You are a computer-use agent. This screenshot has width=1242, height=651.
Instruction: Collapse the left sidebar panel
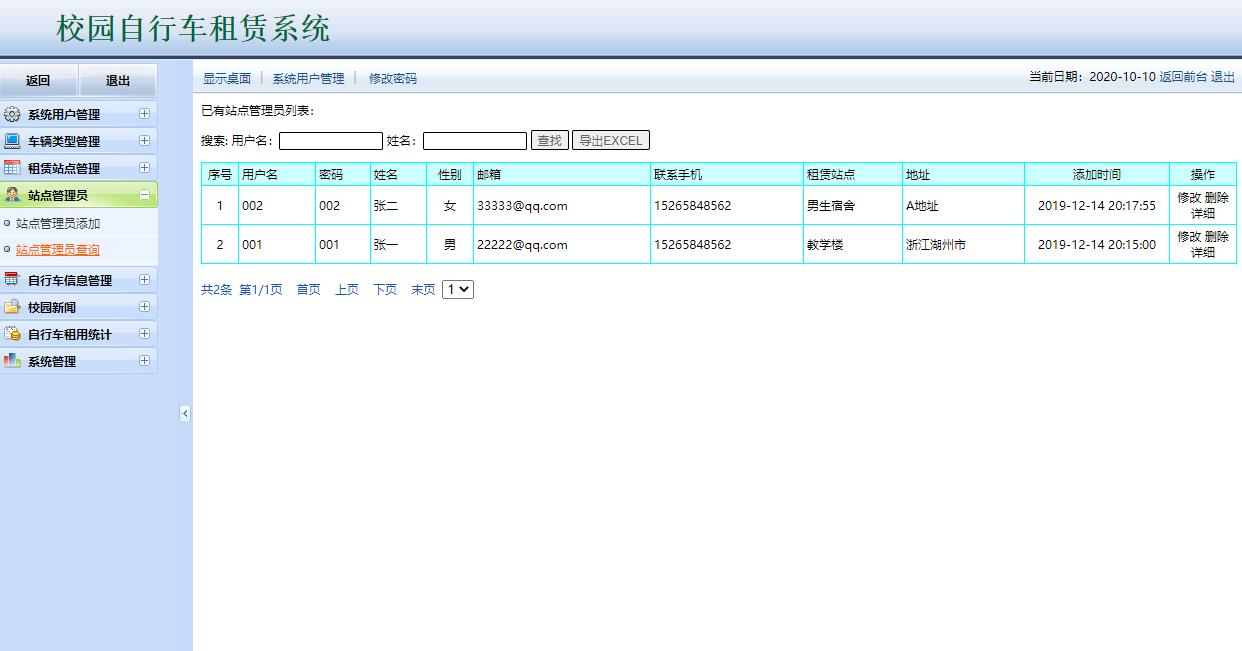(x=185, y=412)
